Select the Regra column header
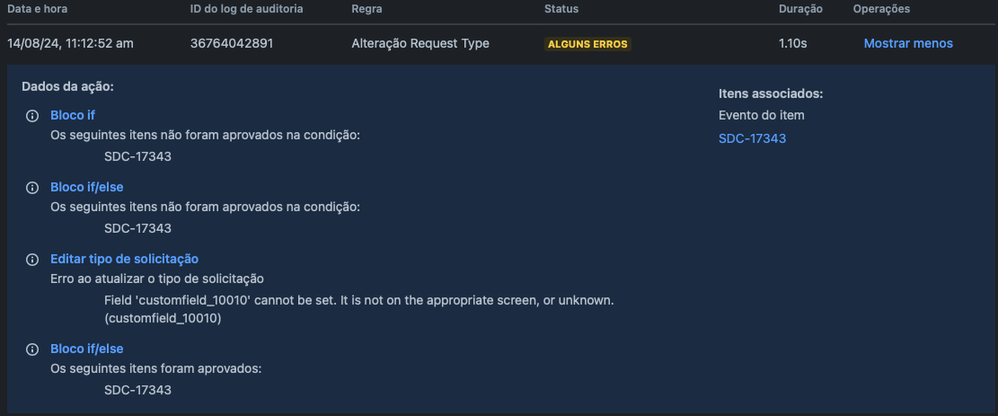 coord(366,9)
